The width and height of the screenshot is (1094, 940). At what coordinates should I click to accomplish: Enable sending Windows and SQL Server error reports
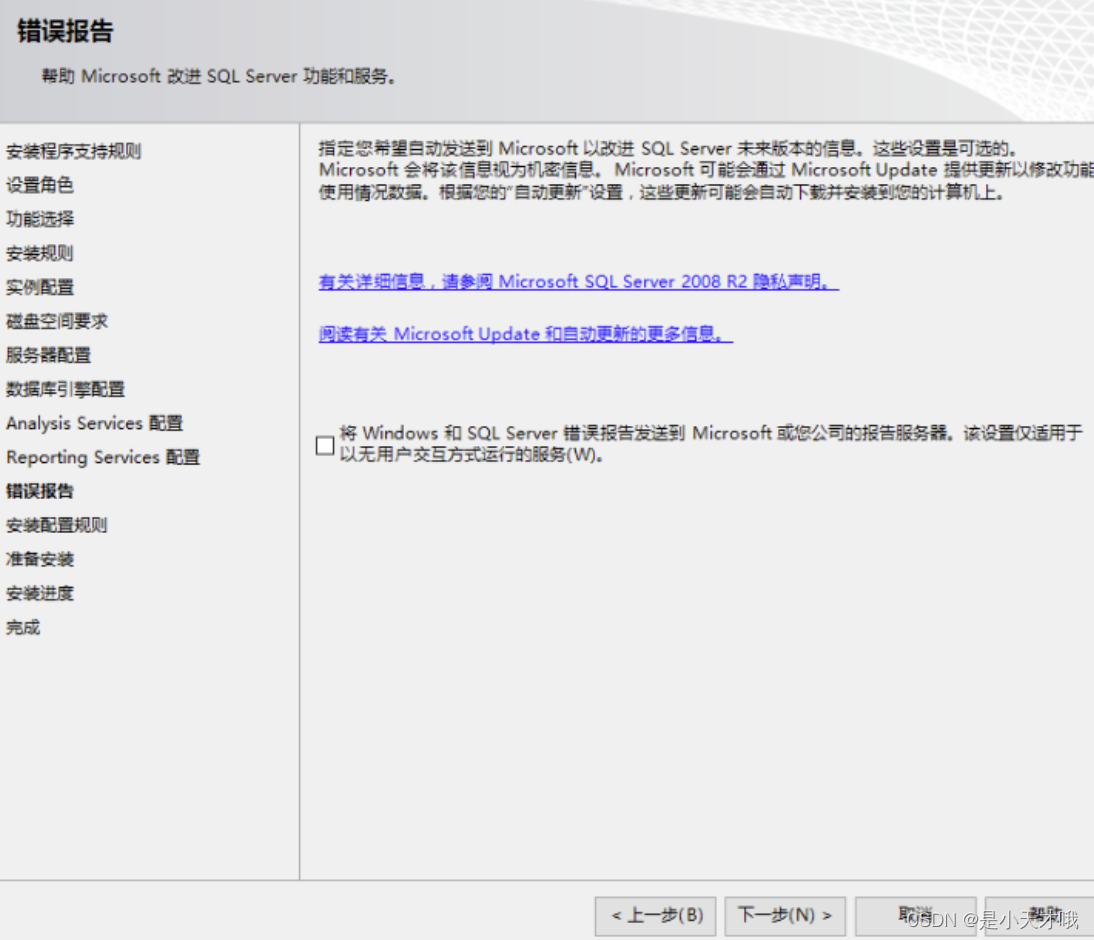(x=325, y=445)
